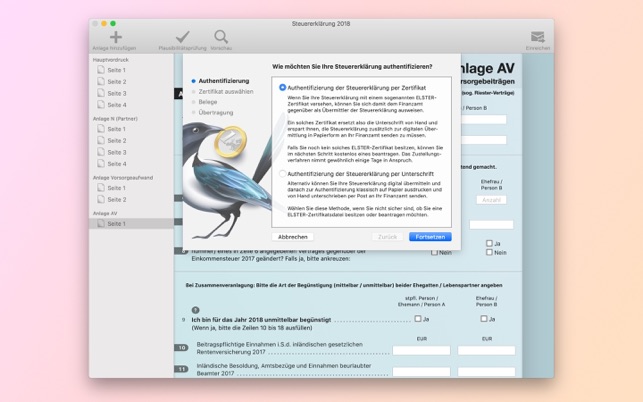Select Anlage AV Seite 1
The width and height of the screenshot is (643, 402).
click(131, 224)
